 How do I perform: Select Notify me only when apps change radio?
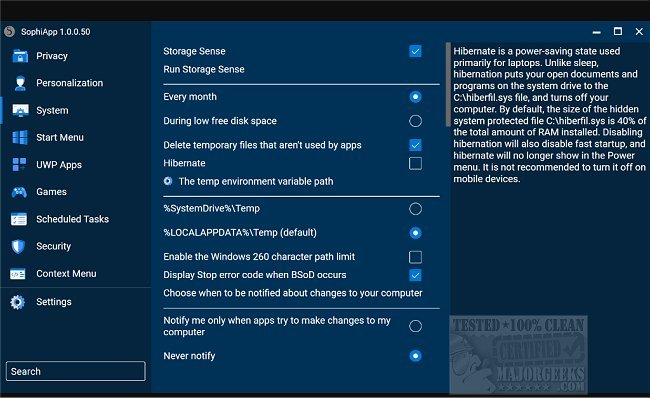[x=415, y=326]
